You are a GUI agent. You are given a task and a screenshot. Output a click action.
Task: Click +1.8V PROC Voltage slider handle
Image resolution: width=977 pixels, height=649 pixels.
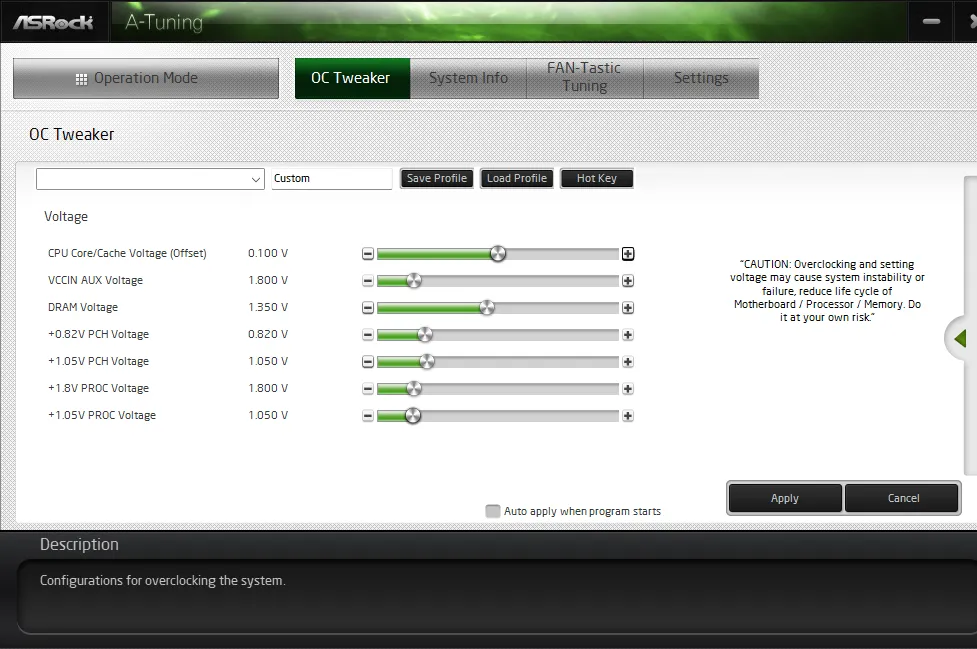coord(414,389)
